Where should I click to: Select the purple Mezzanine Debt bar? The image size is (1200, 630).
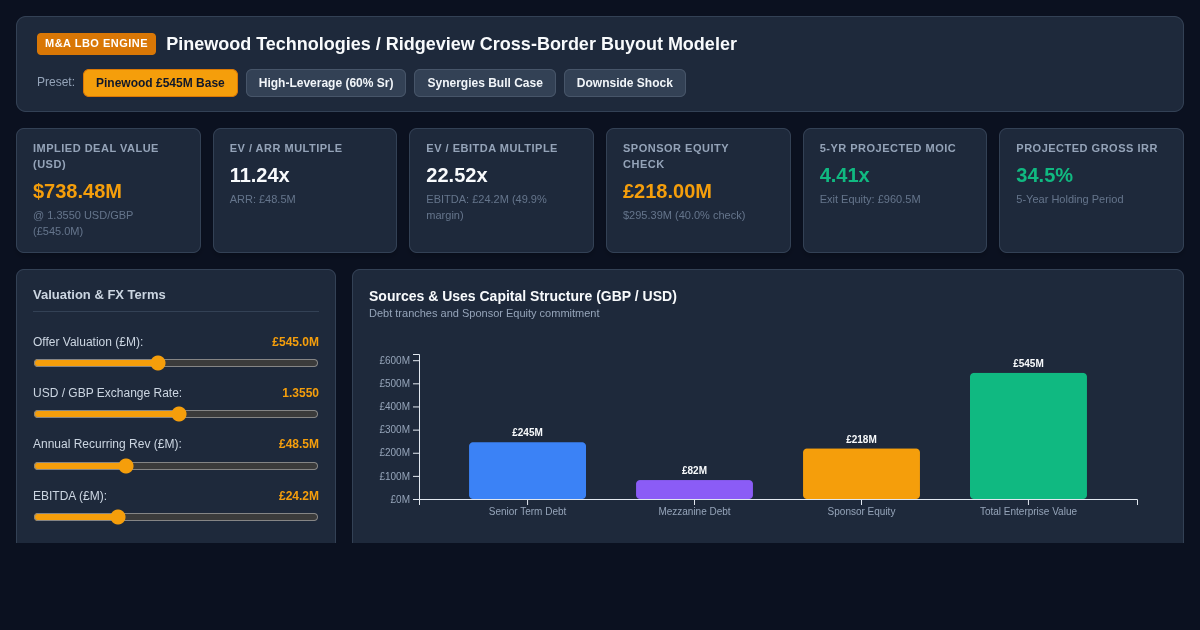(694, 490)
